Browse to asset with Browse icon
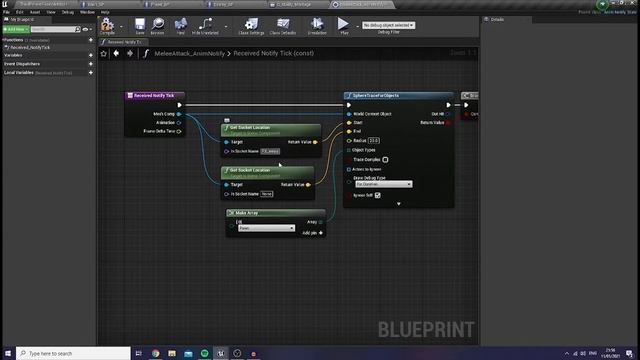The image size is (640, 360). [x=158, y=25]
